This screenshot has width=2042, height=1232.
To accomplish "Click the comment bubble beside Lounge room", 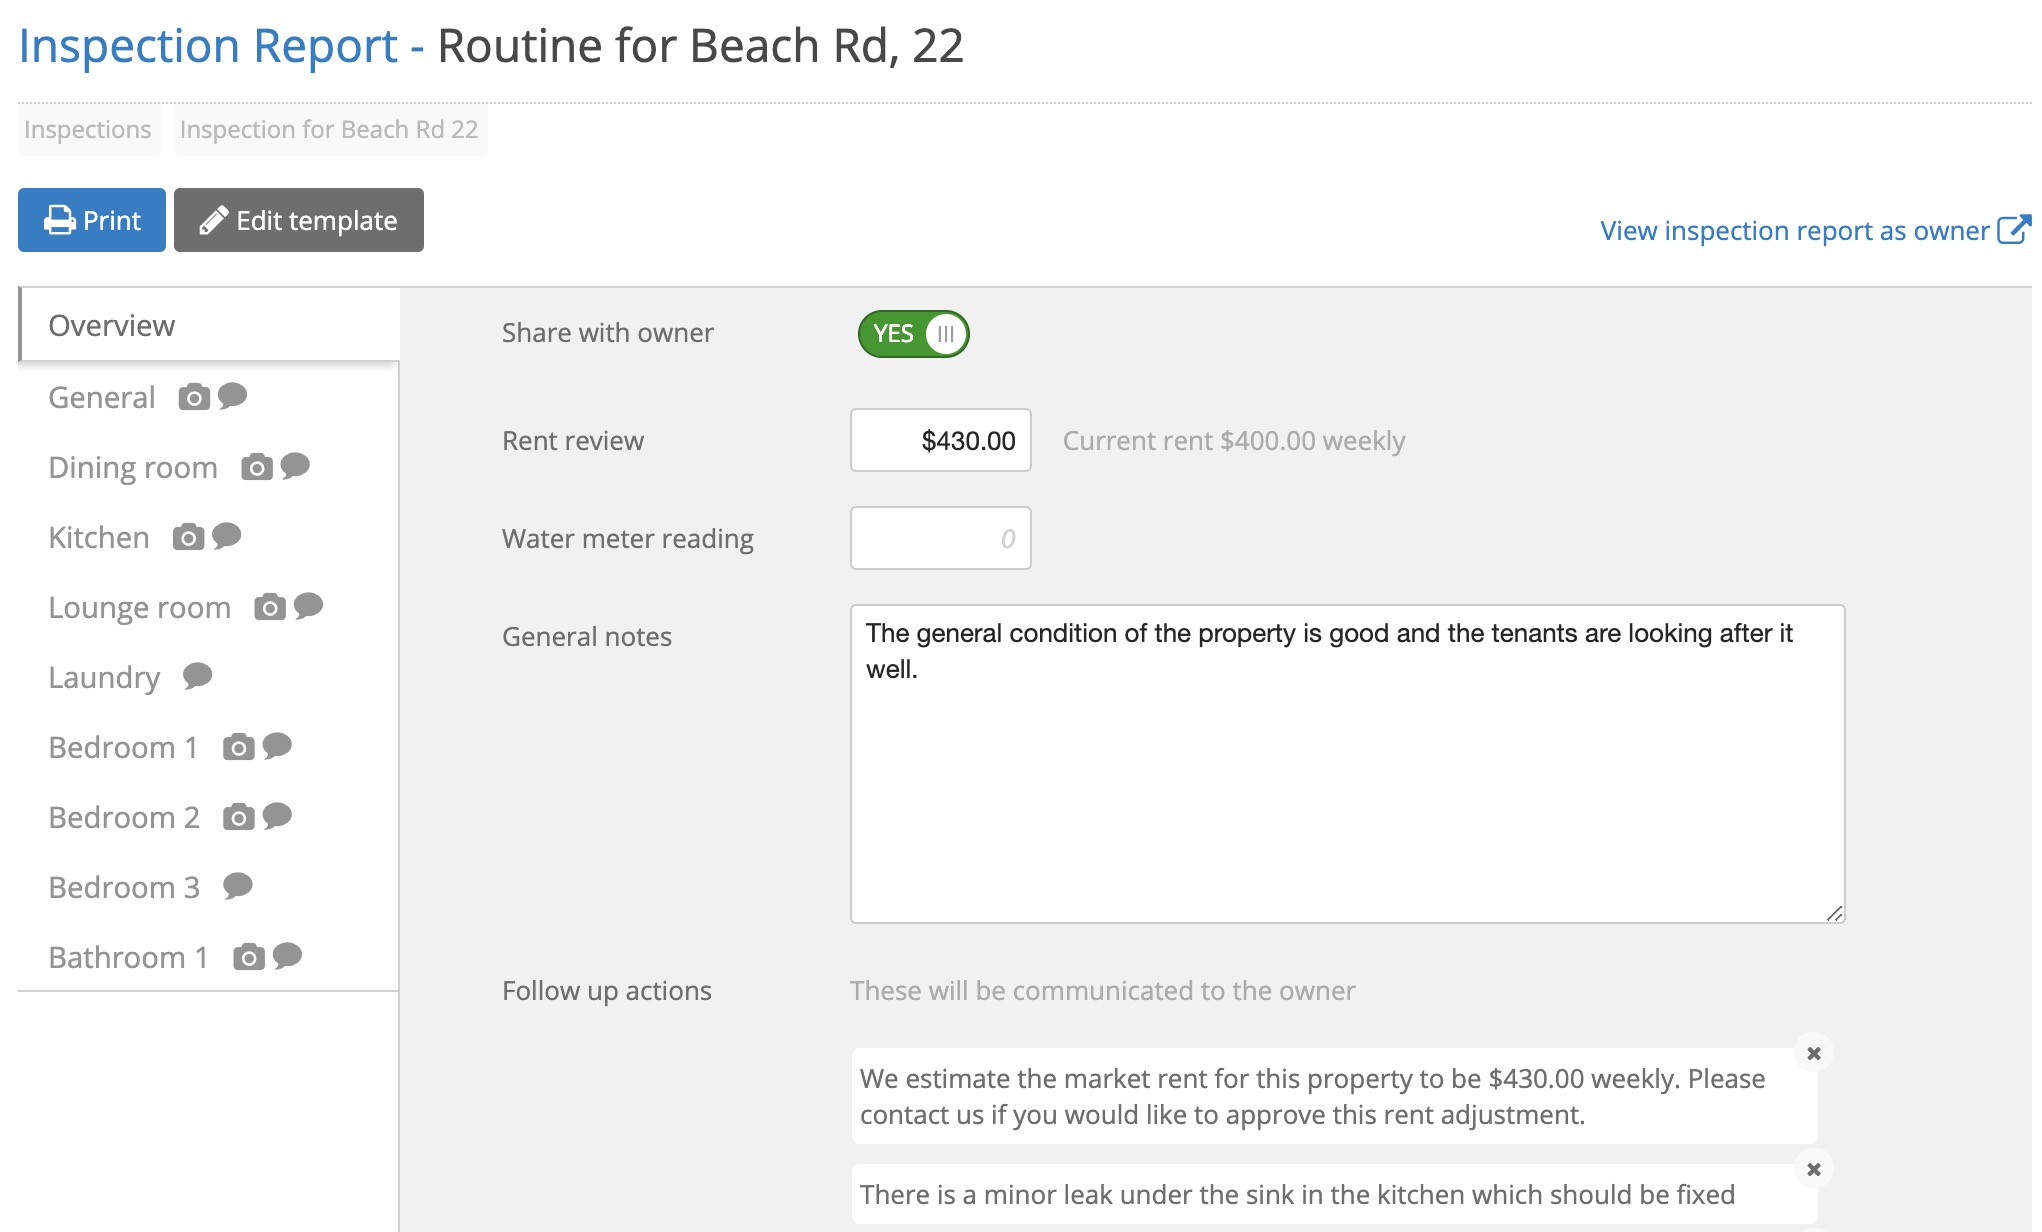I will click(308, 606).
